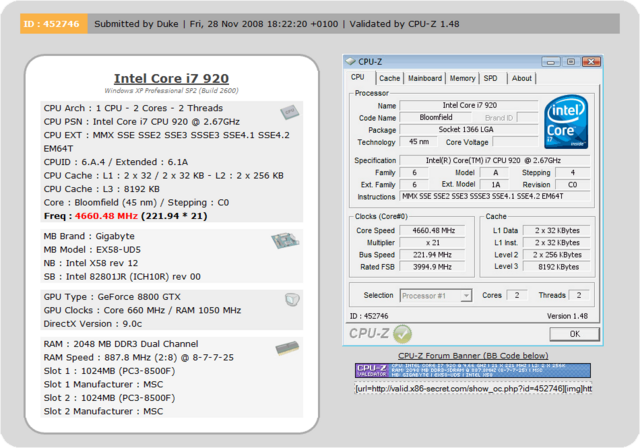Image resolution: width=640 pixels, height=448 pixels.
Task: Click the BB code URL text field
Action: point(473,388)
